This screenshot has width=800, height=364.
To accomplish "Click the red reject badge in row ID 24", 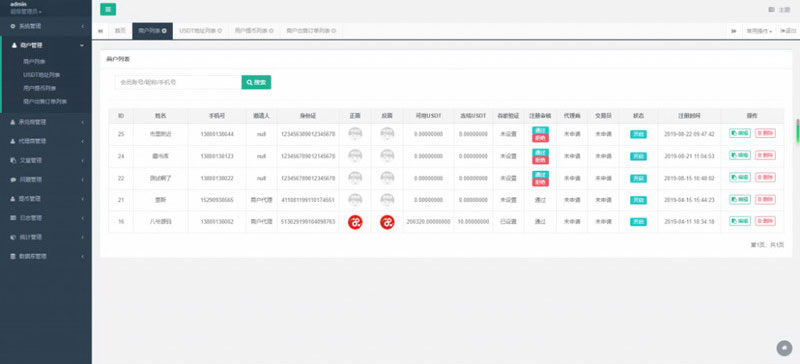I will (540, 160).
